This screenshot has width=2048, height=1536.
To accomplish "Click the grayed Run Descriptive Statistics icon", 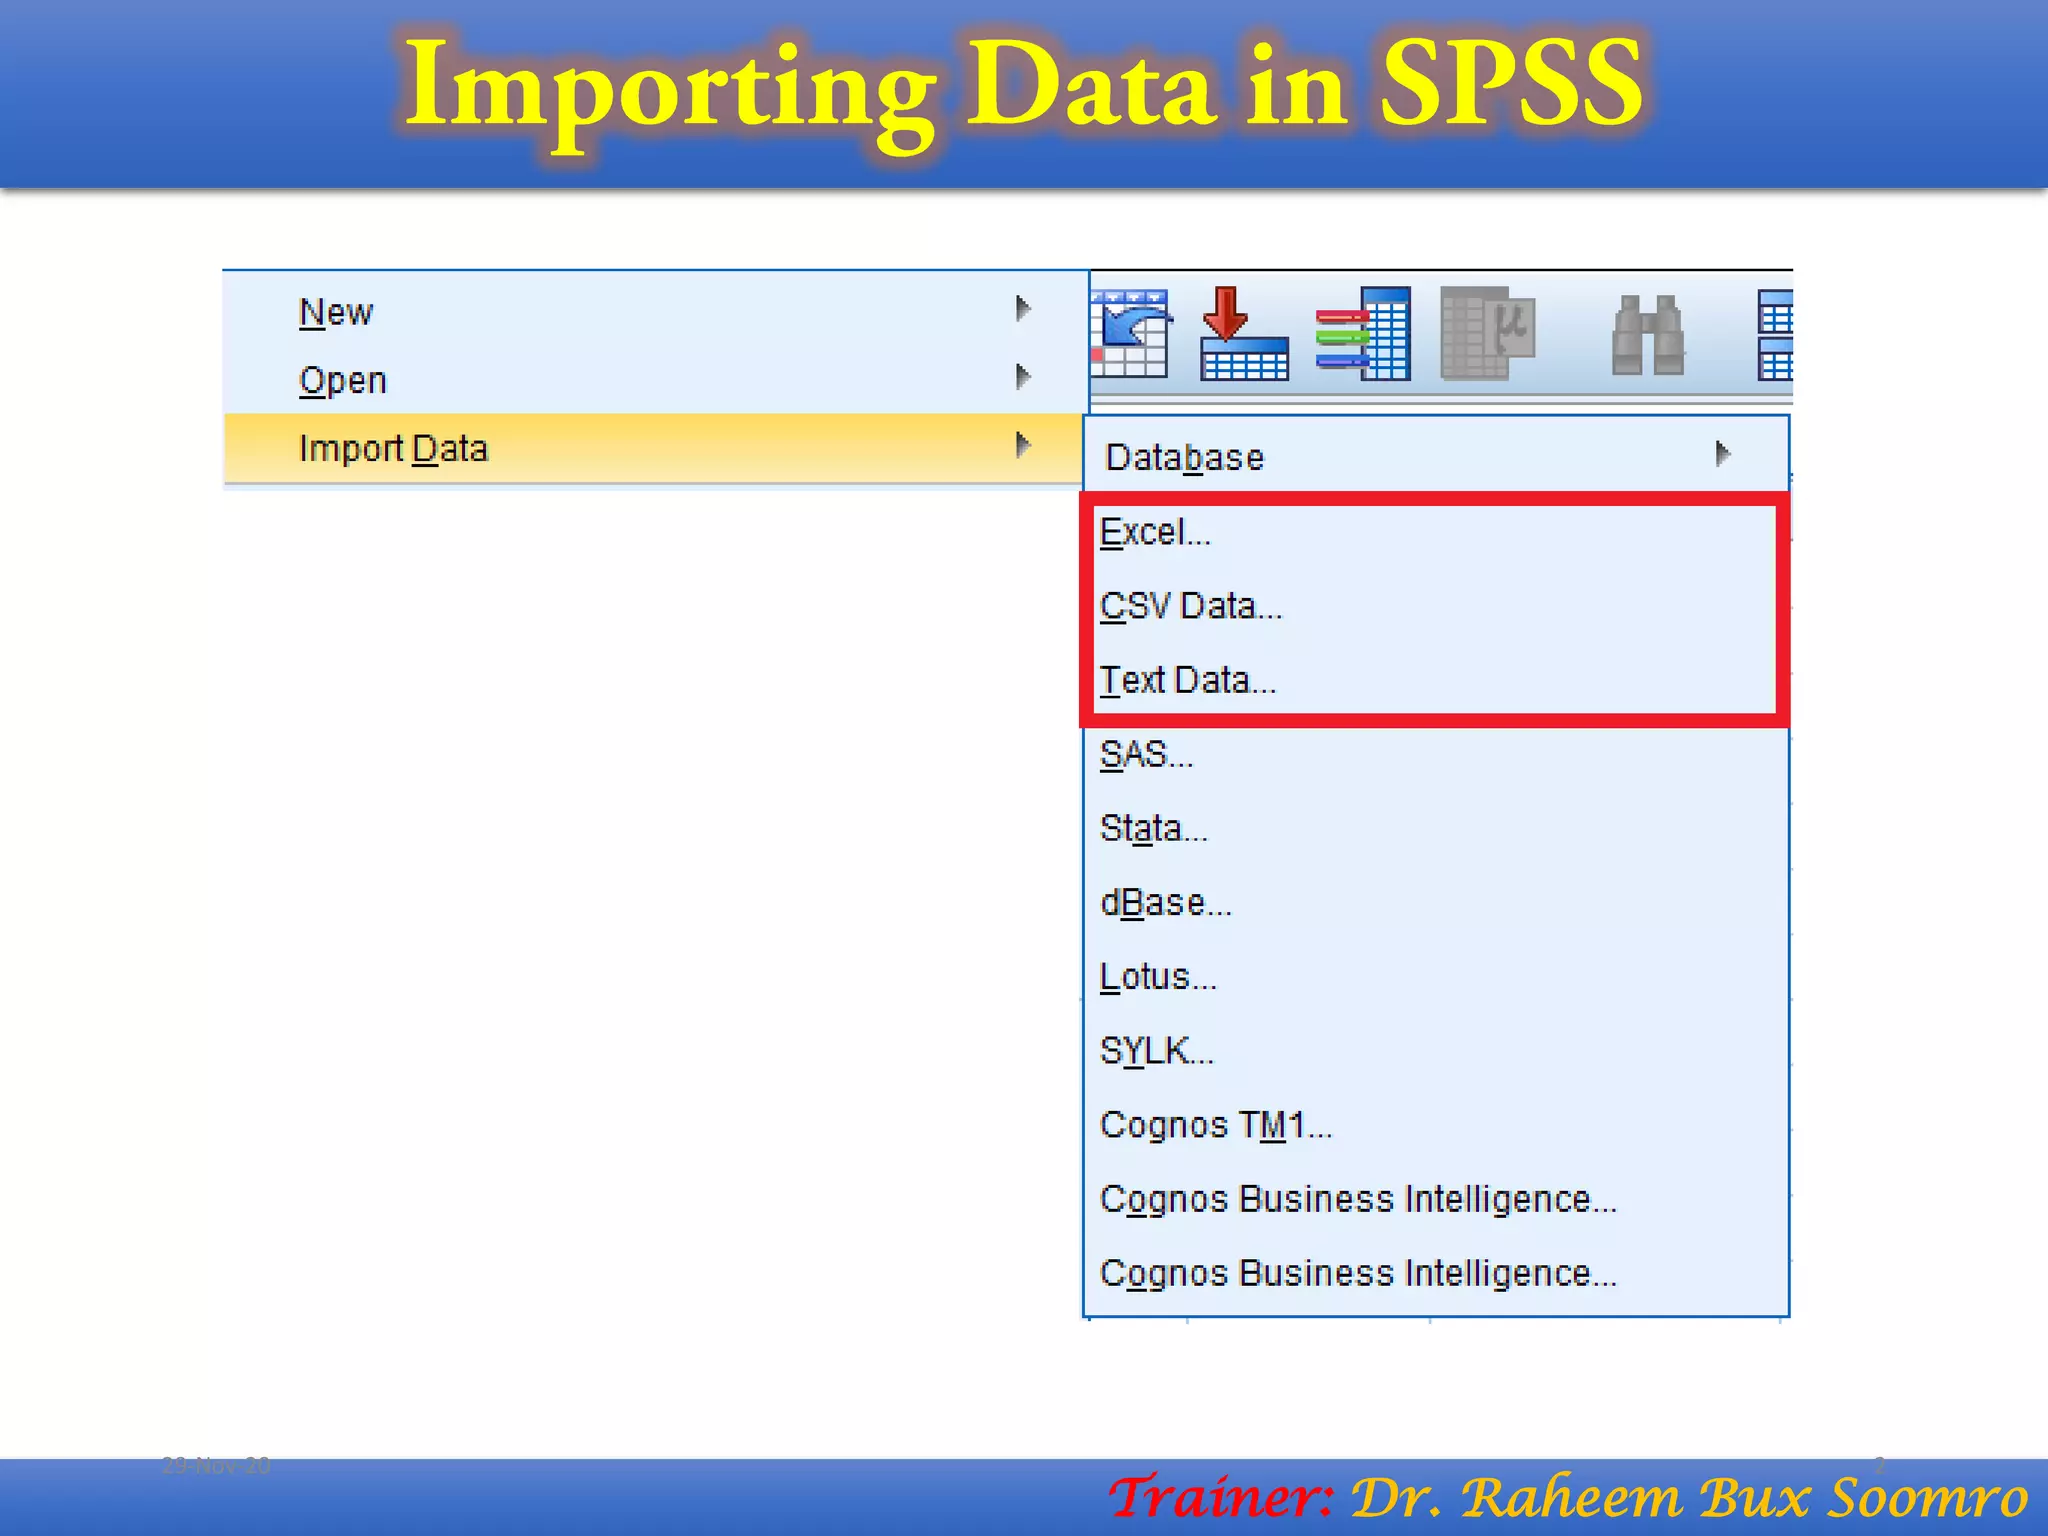I will click(1487, 334).
